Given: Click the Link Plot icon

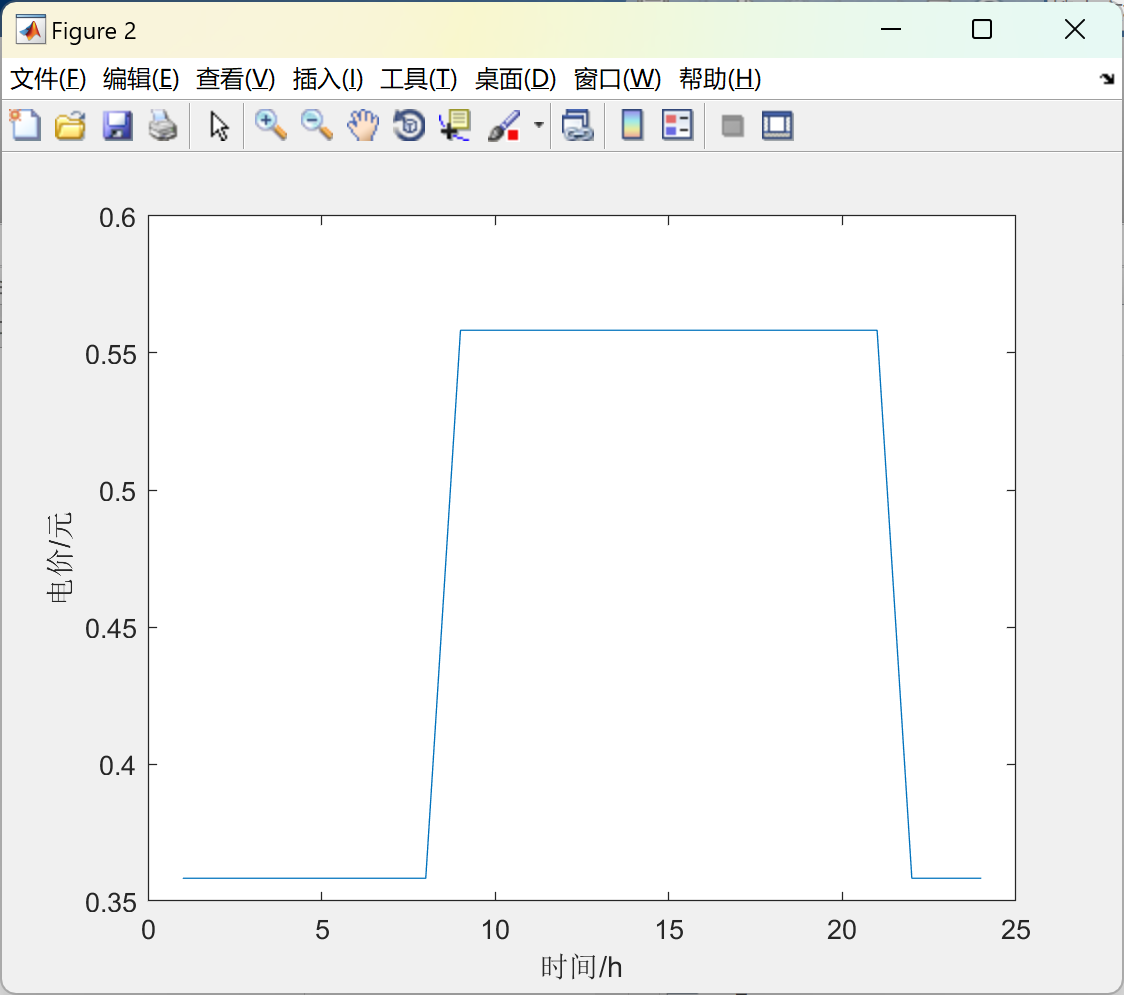Looking at the screenshot, I should 577,125.
